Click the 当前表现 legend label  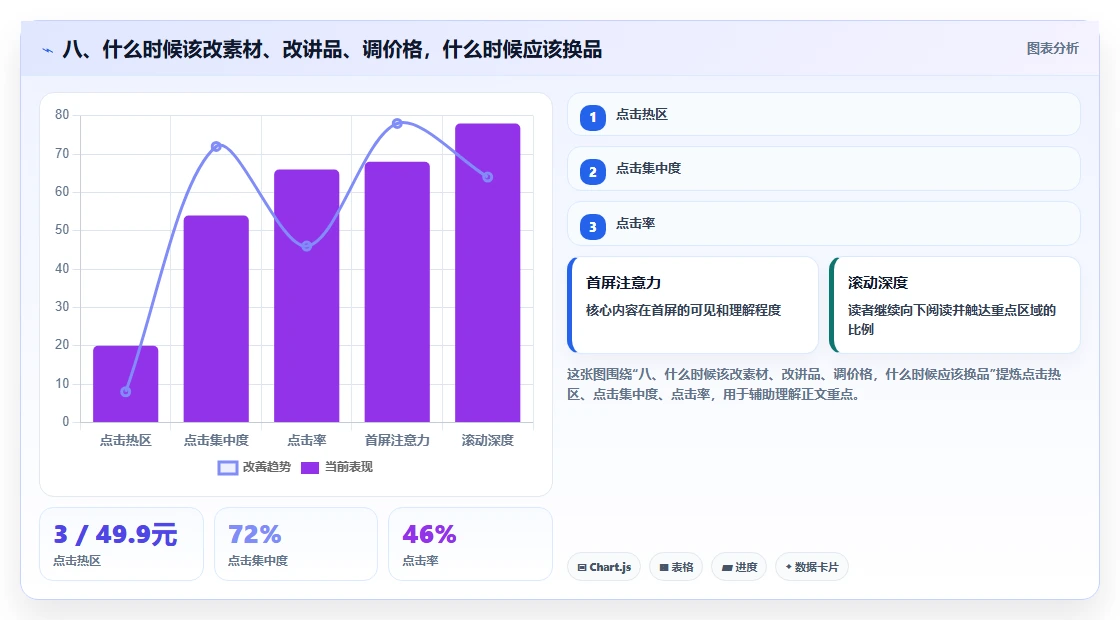349,467
